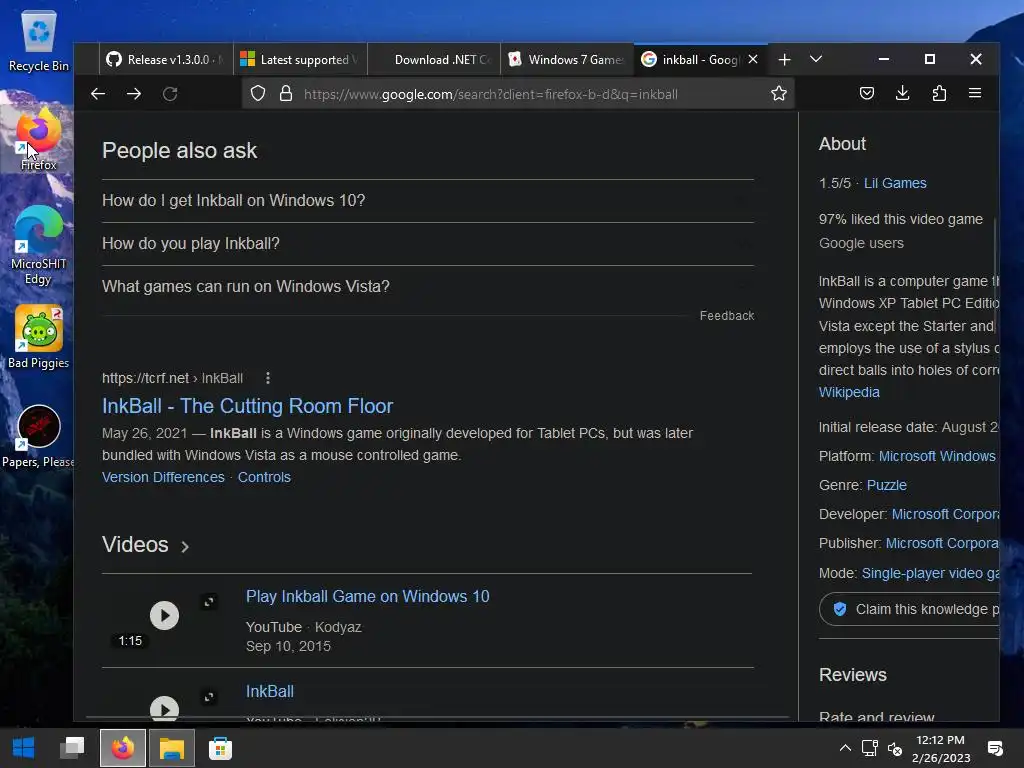Open the muted volume tray icon
This screenshot has height=768, width=1024.
(895, 749)
